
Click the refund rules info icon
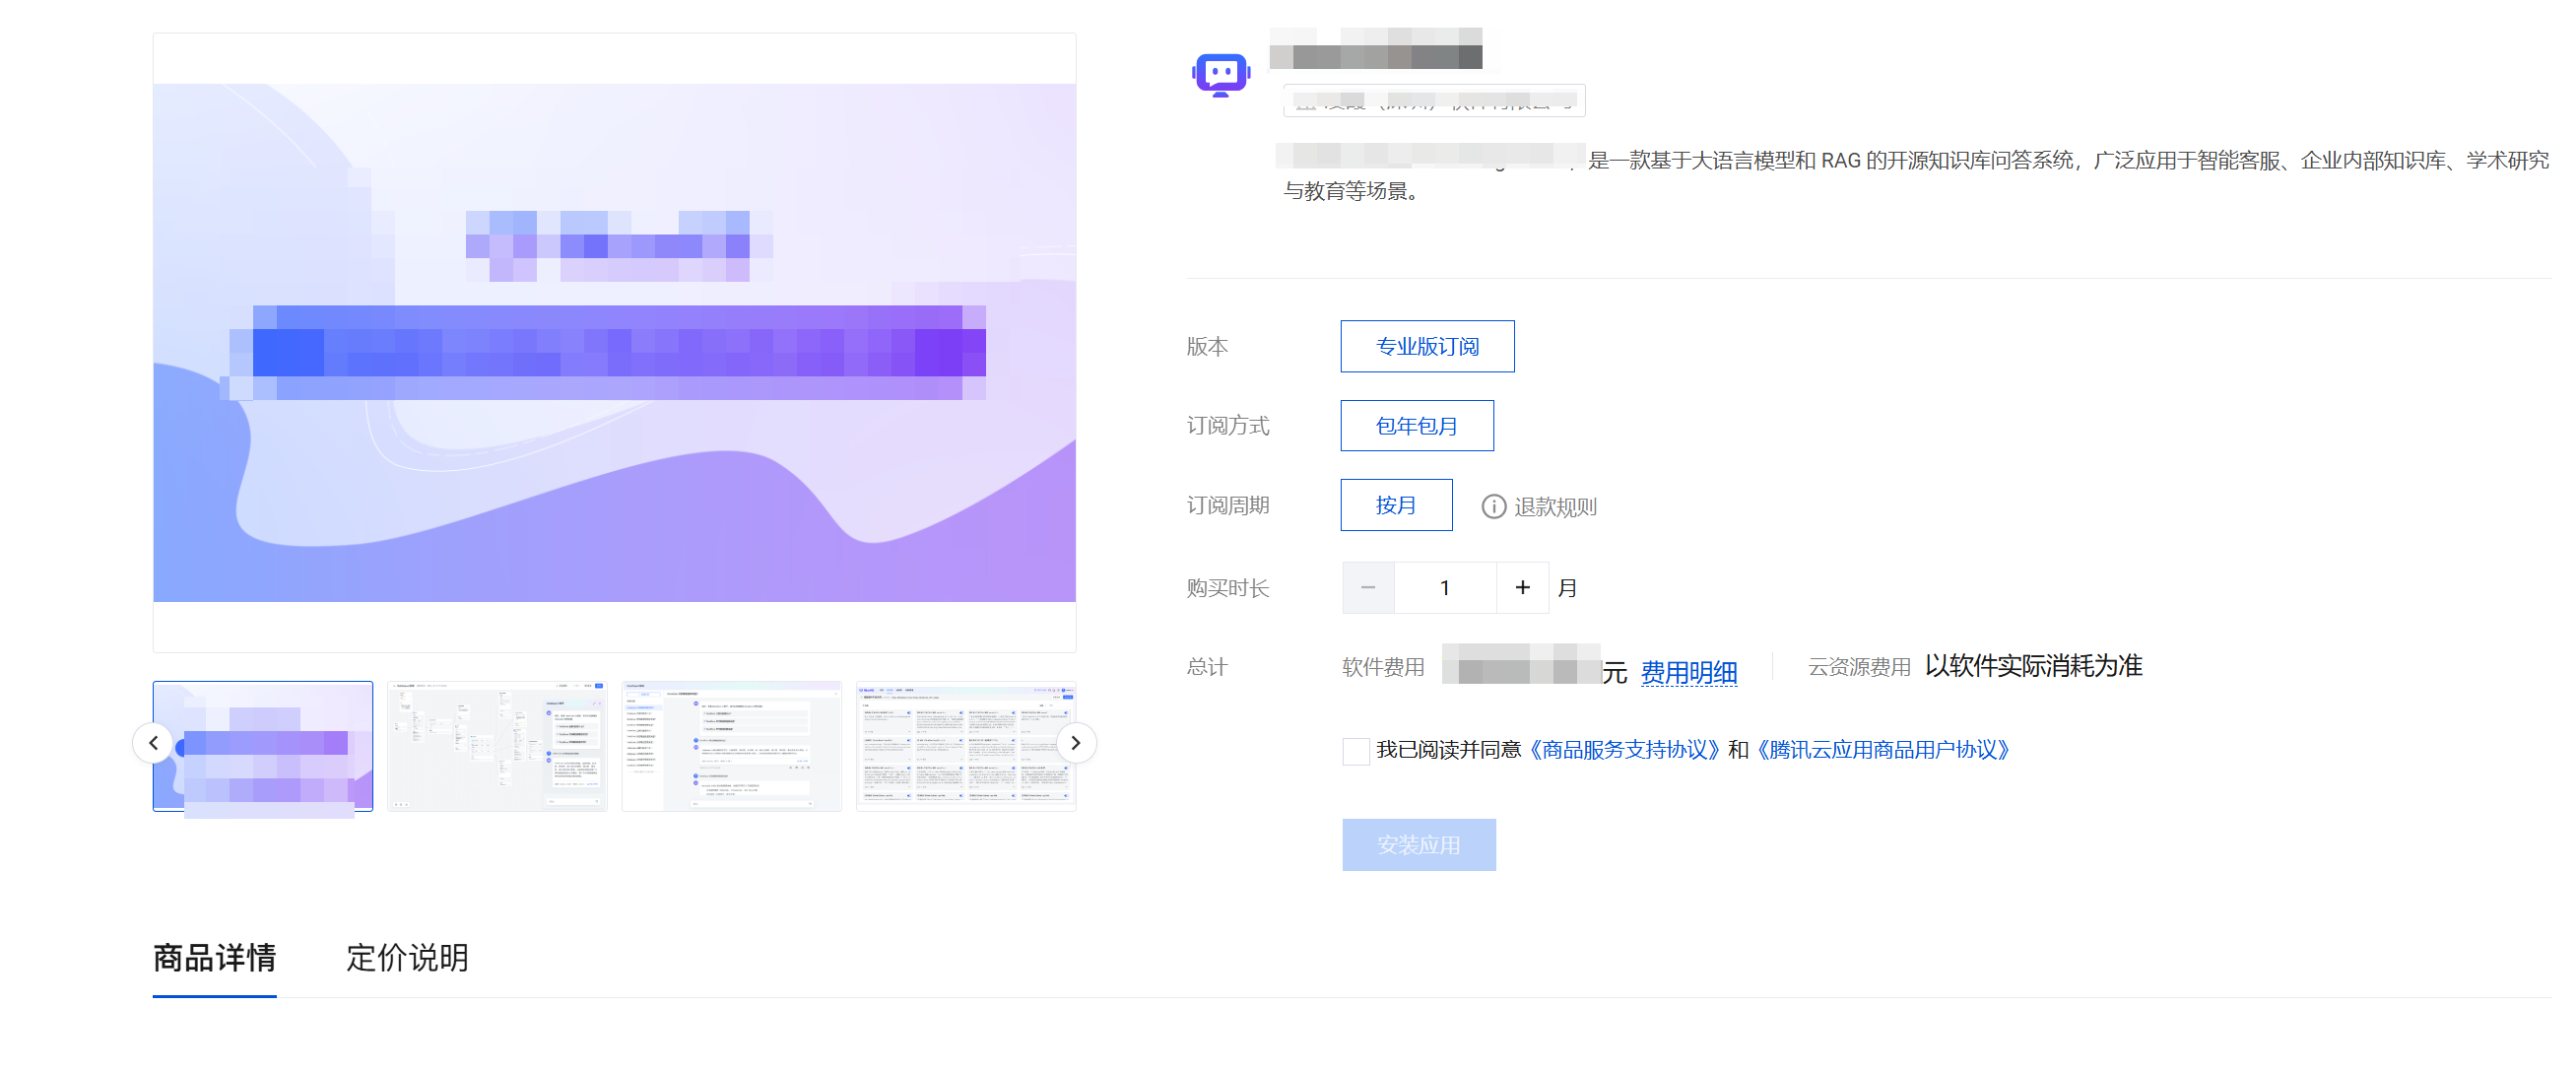tap(1493, 507)
